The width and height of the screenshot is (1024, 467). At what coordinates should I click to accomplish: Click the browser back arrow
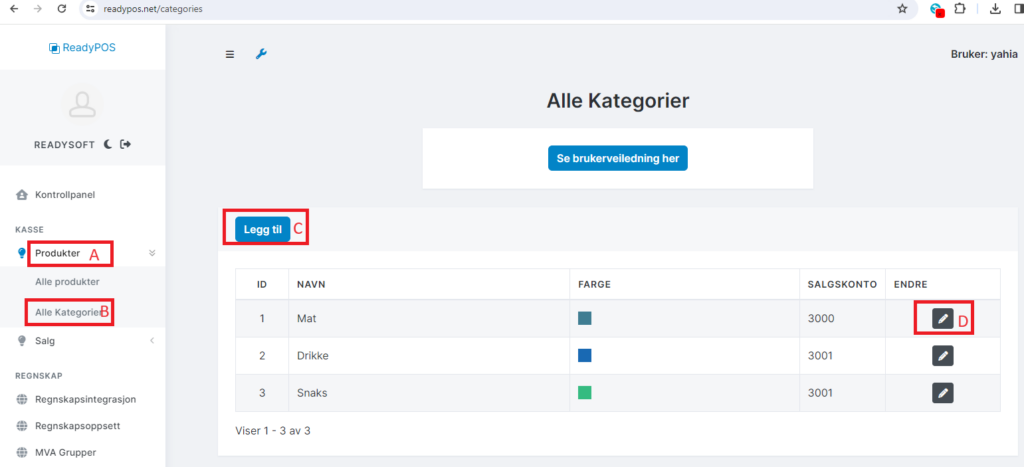14,9
